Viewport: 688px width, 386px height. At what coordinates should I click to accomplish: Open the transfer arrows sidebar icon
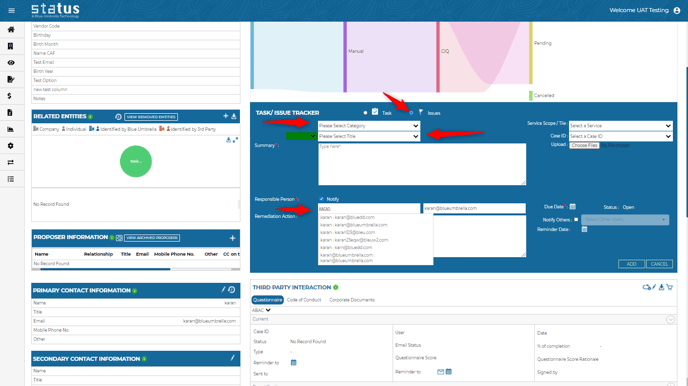(11, 162)
